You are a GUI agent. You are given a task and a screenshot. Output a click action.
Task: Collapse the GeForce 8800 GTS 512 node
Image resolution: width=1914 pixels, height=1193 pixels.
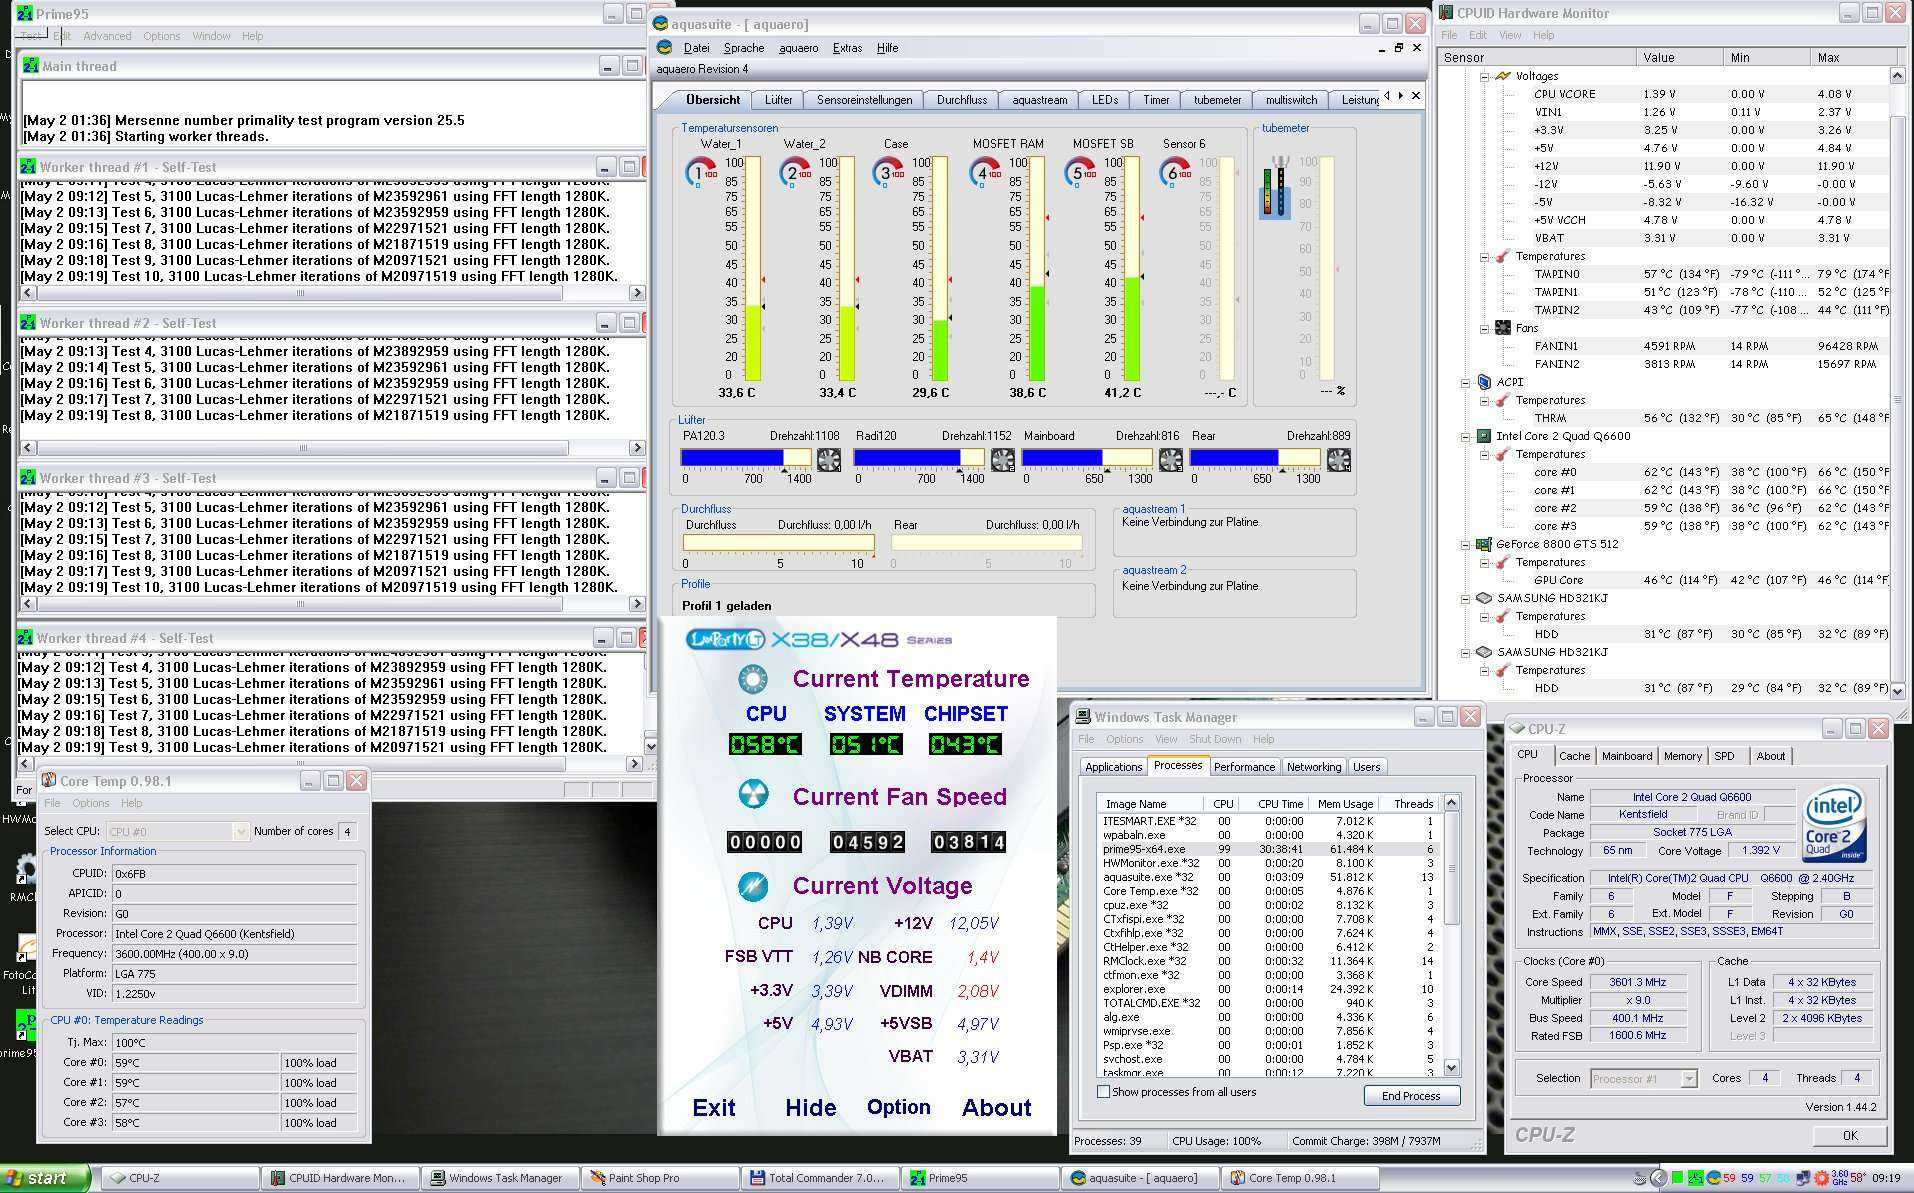(x=1466, y=544)
